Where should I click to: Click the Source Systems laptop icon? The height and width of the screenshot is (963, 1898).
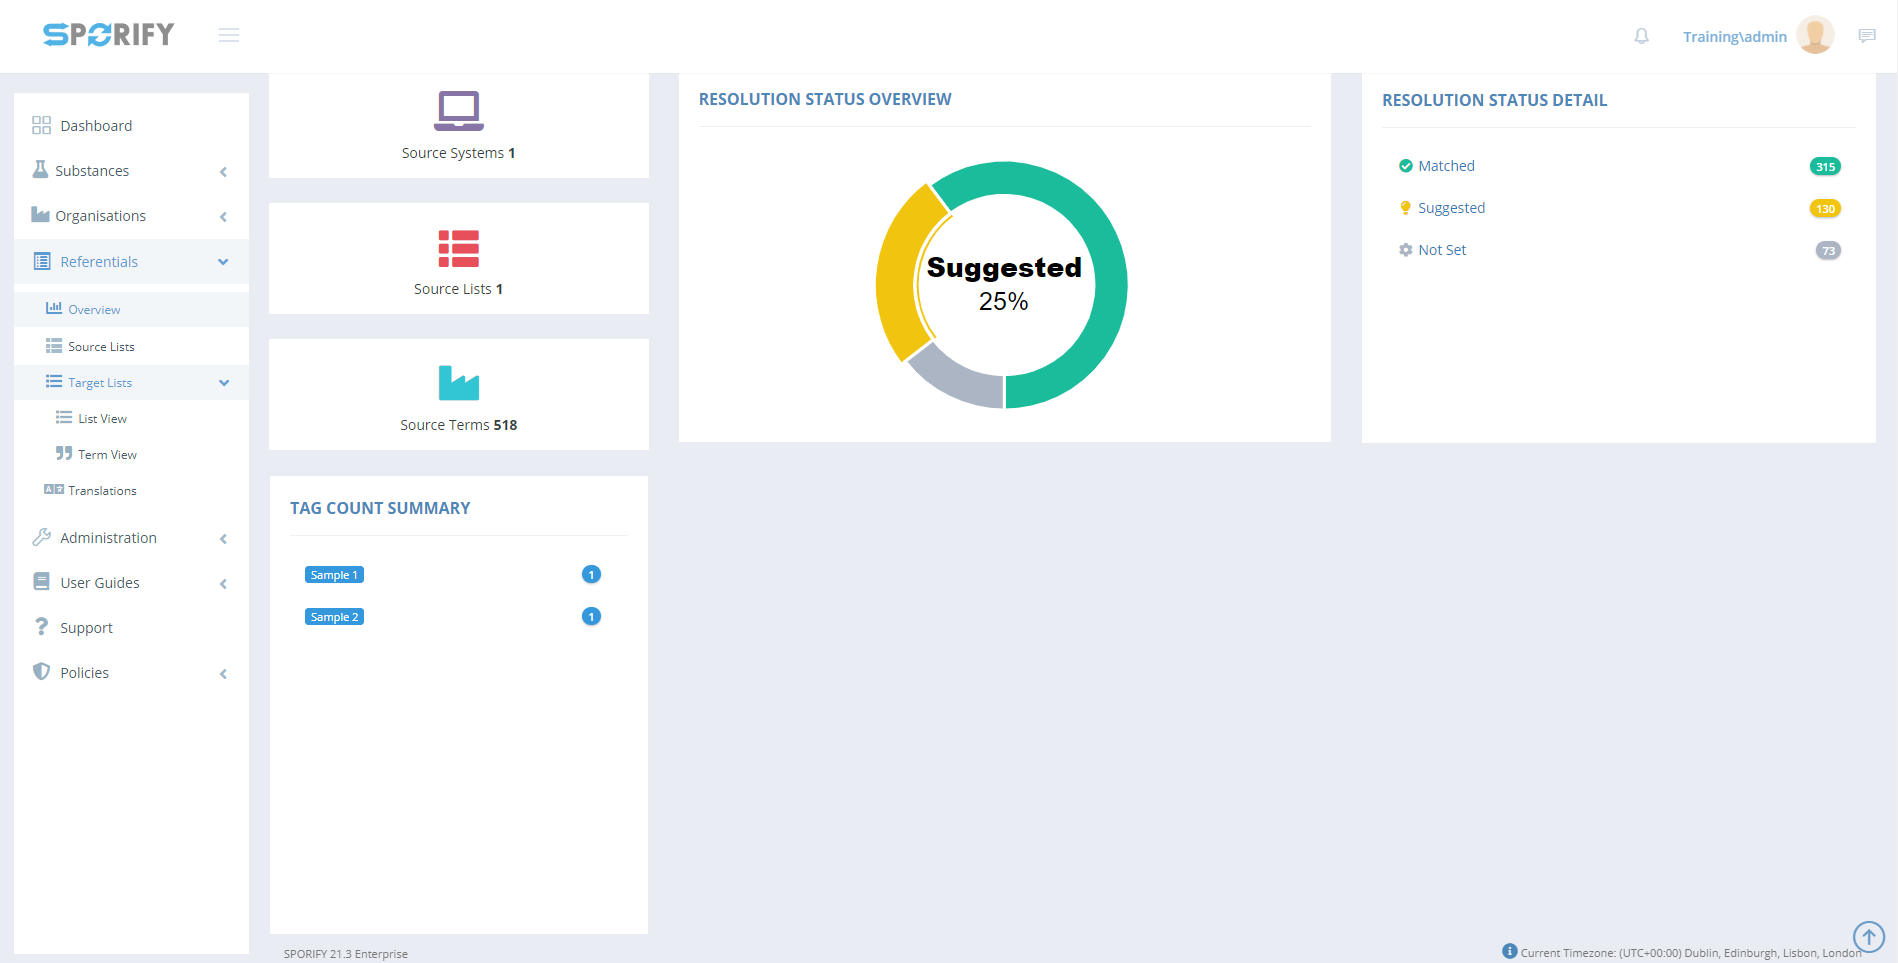(x=458, y=111)
